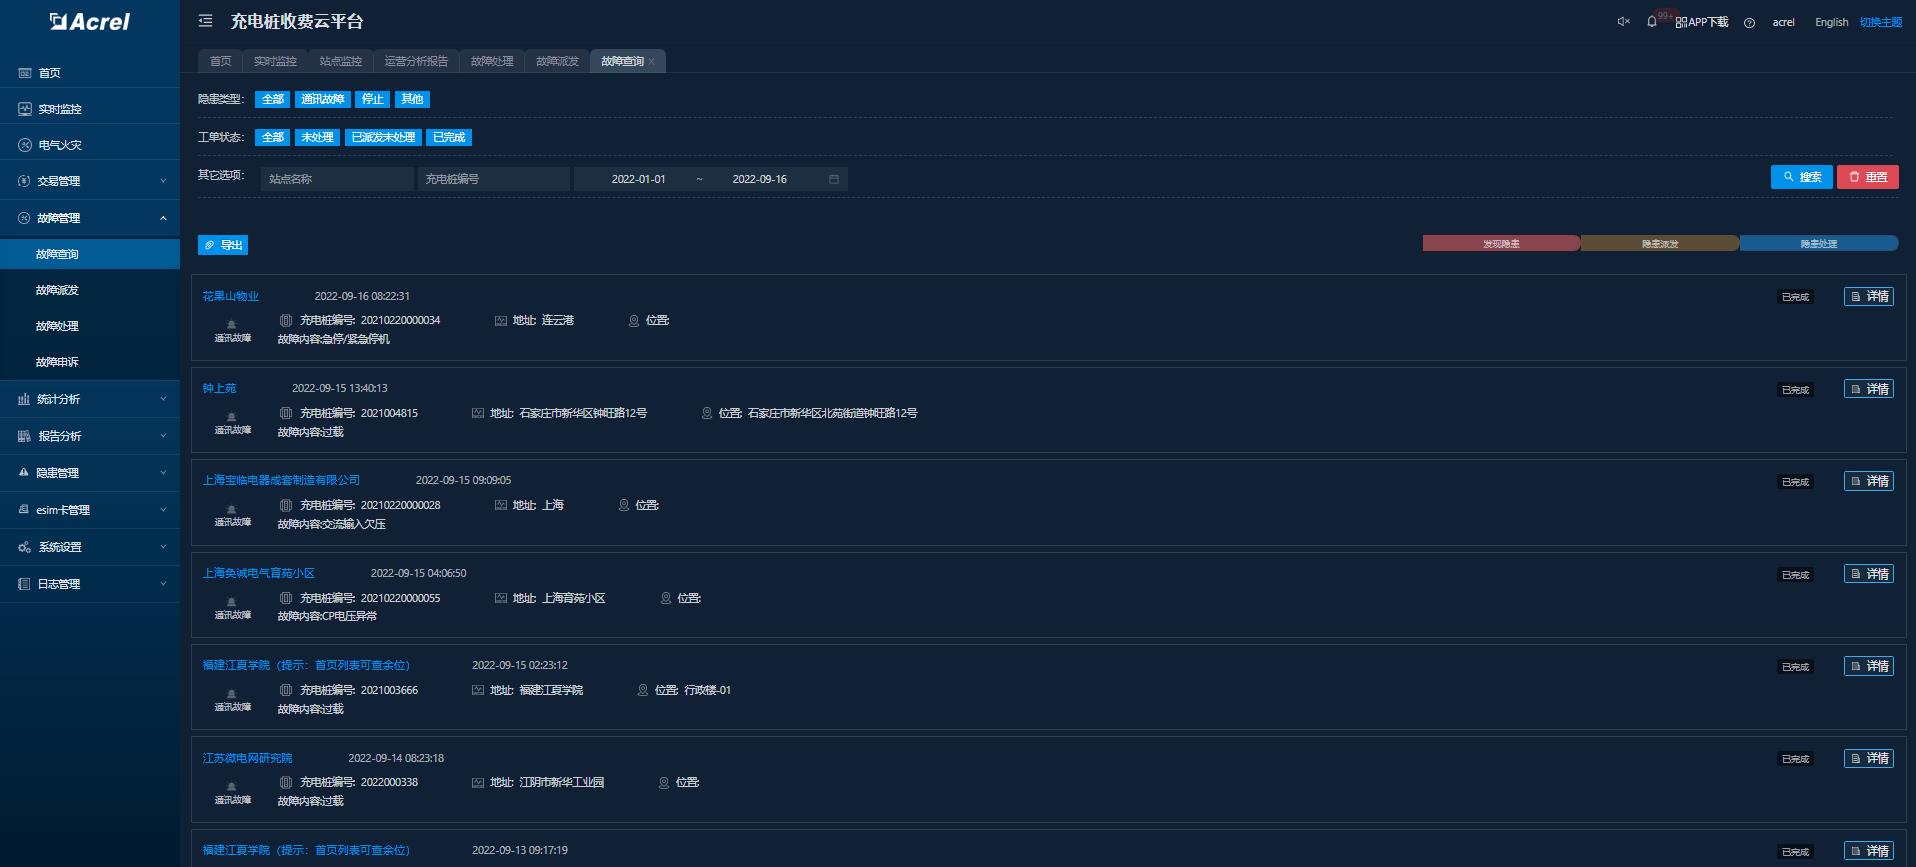The width and height of the screenshot is (1916, 867).
Task: Collapse the sidebar with the hamburger icon
Action: pos(205,21)
